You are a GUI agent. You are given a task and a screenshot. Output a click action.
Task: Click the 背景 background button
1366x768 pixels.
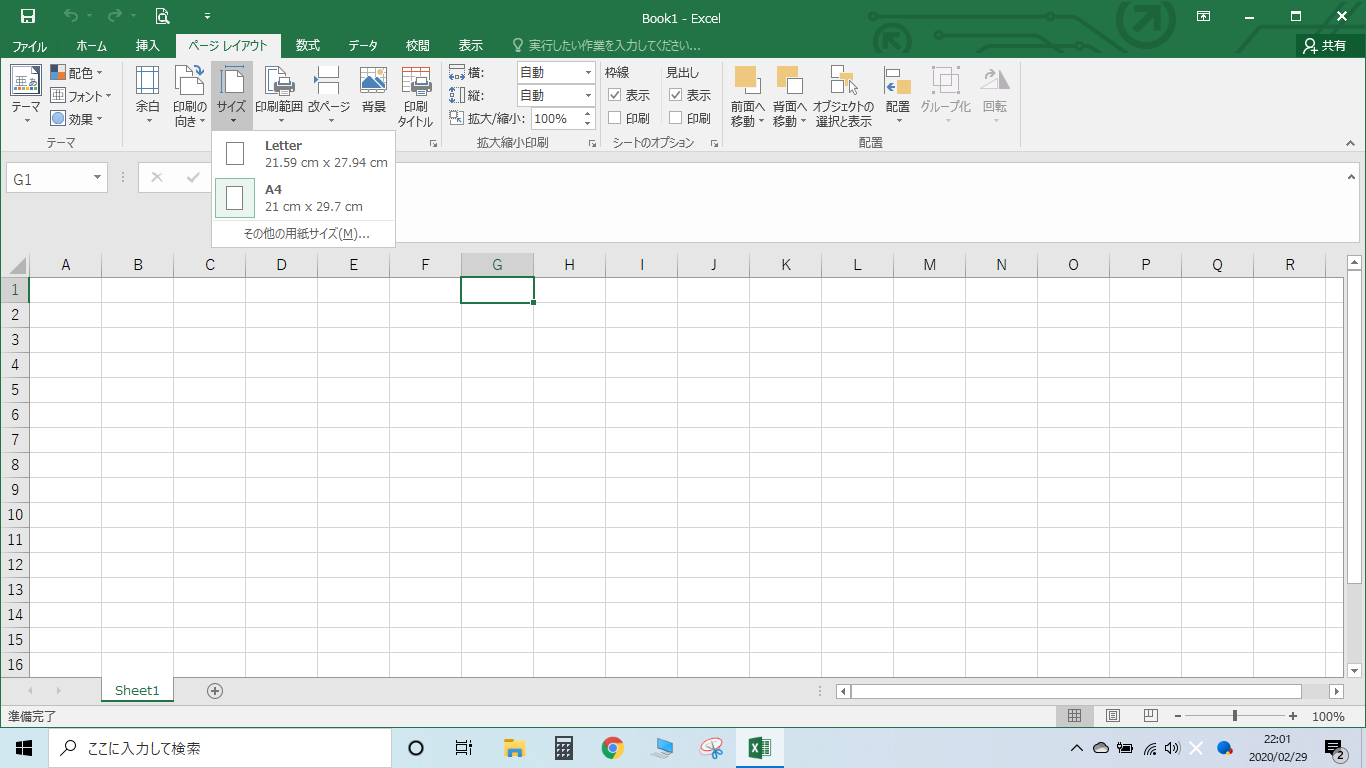[x=373, y=90]
